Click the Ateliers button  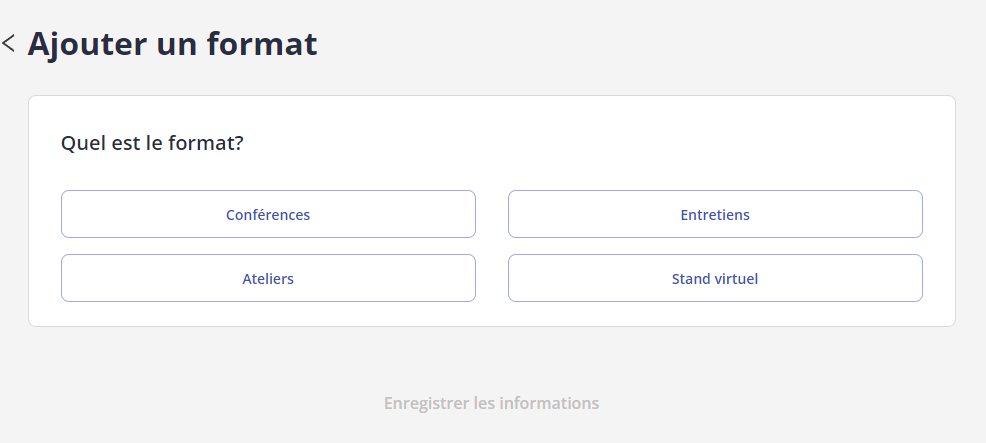point(268,278)
